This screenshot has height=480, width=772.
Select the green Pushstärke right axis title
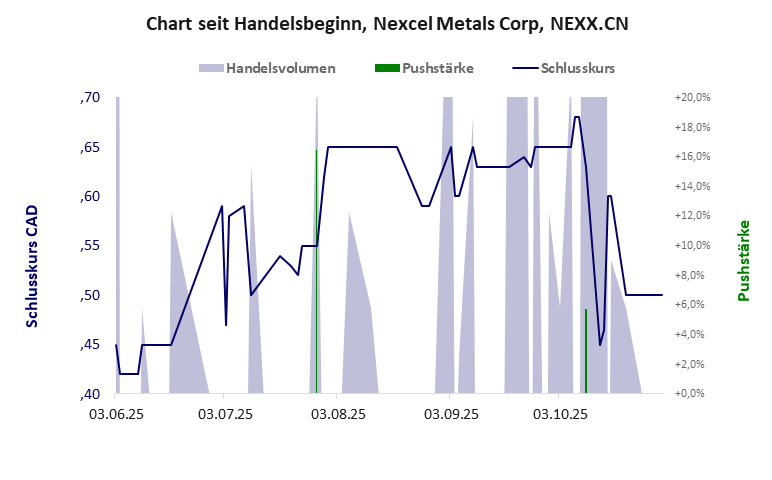743,261
